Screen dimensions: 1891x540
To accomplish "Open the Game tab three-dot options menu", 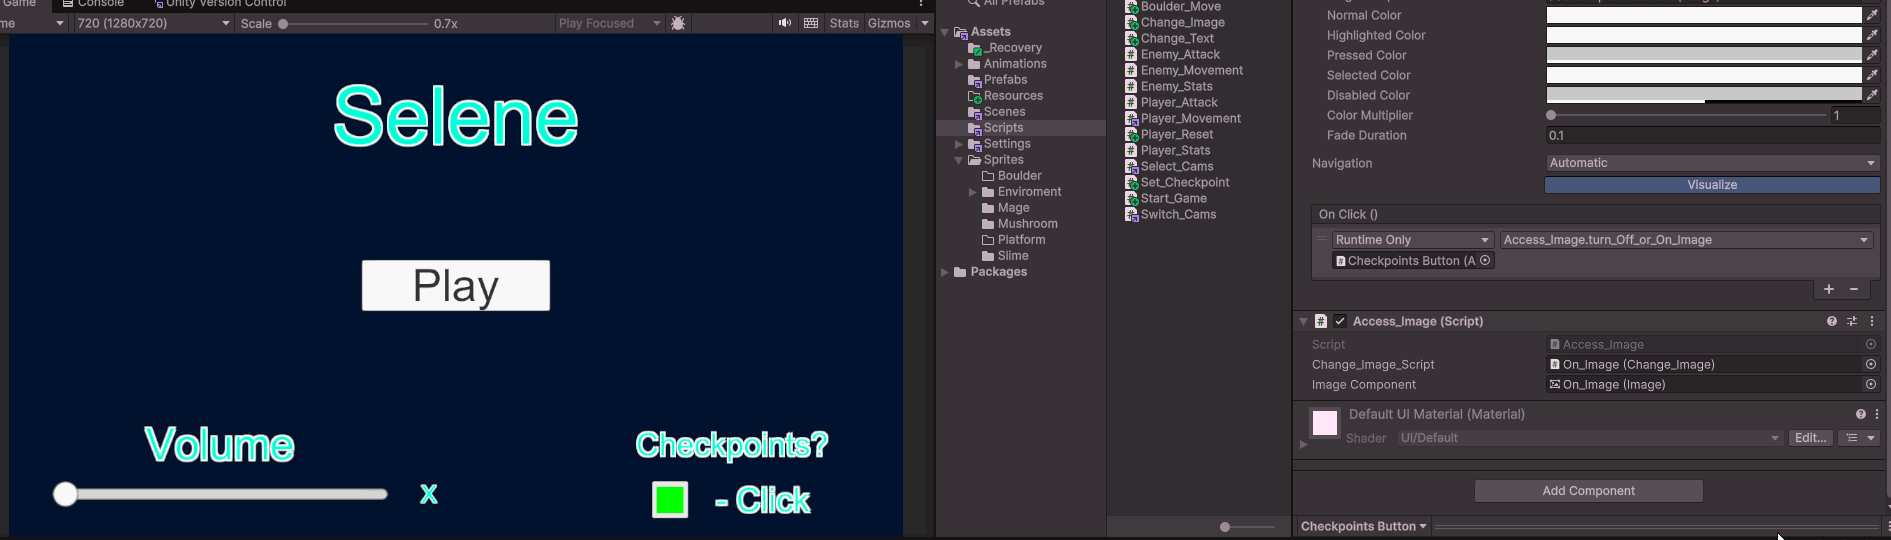I will coord(921,3).
